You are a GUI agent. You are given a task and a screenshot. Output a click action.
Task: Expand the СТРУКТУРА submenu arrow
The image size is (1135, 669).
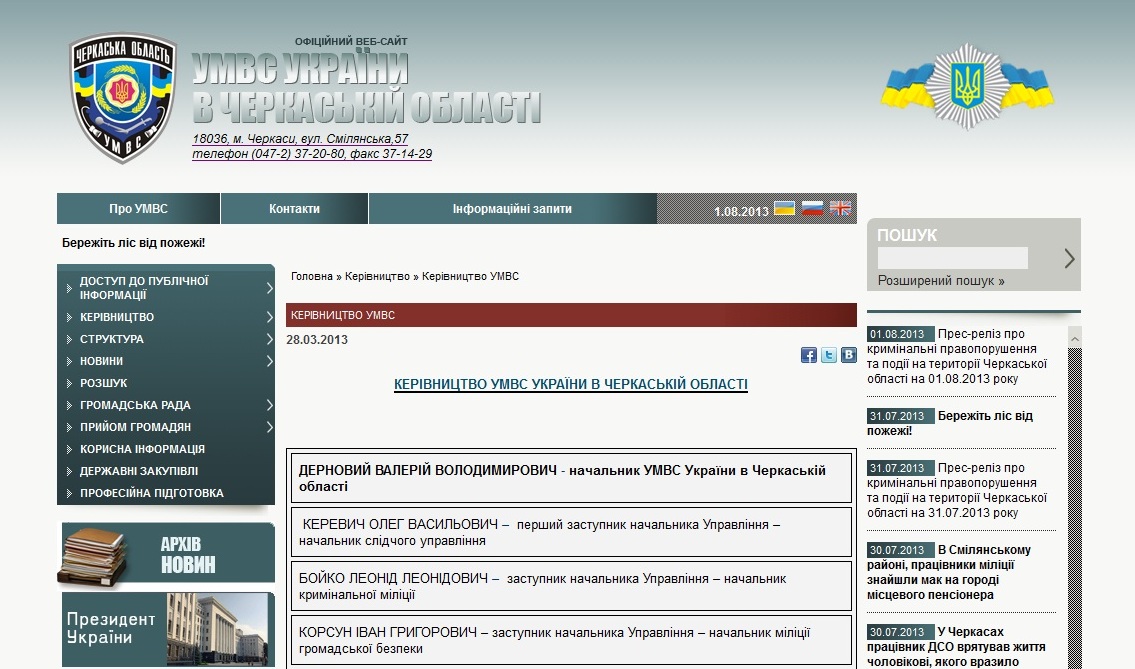(269, 339)
